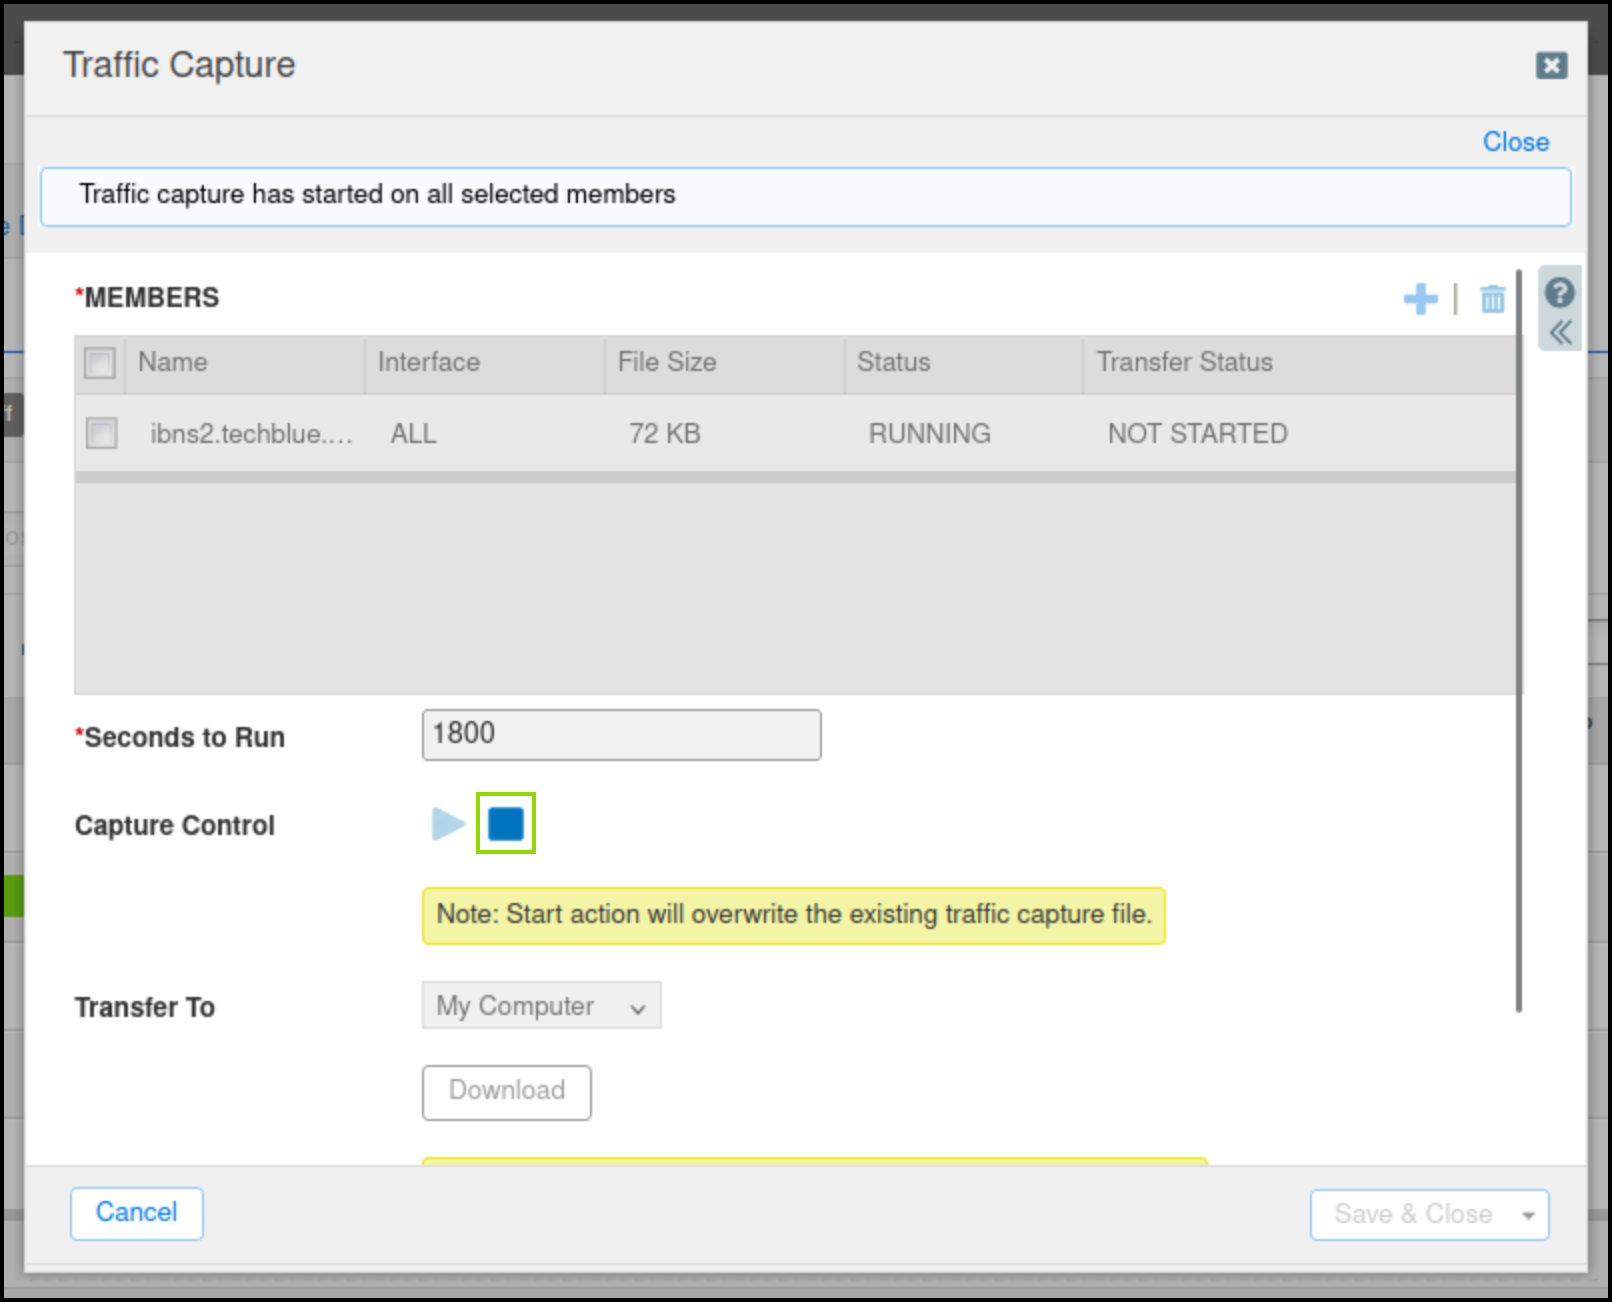Click the Status column header
The width and height of the screenshot is (1612, 1302).
tap(893, 362)
